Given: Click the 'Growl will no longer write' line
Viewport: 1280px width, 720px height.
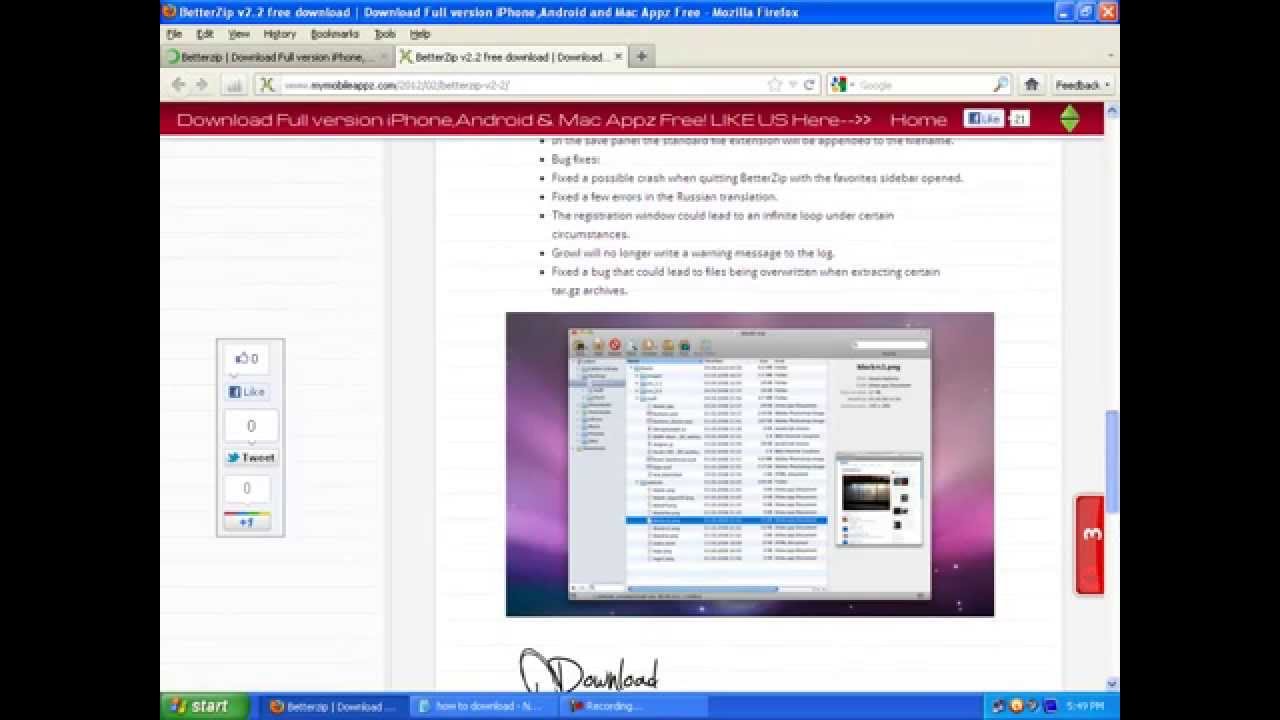Looking at the screenshot, I should pos(693,253).
